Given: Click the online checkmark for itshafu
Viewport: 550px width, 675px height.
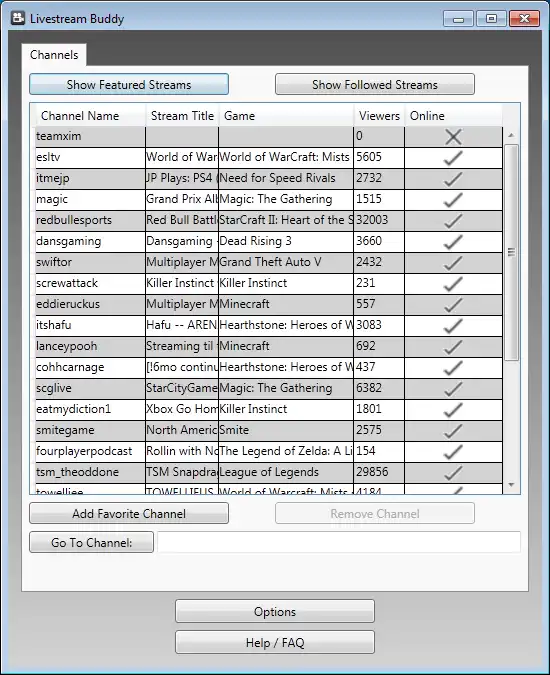Looking at the screenshot, I should [x=453, y=326].
